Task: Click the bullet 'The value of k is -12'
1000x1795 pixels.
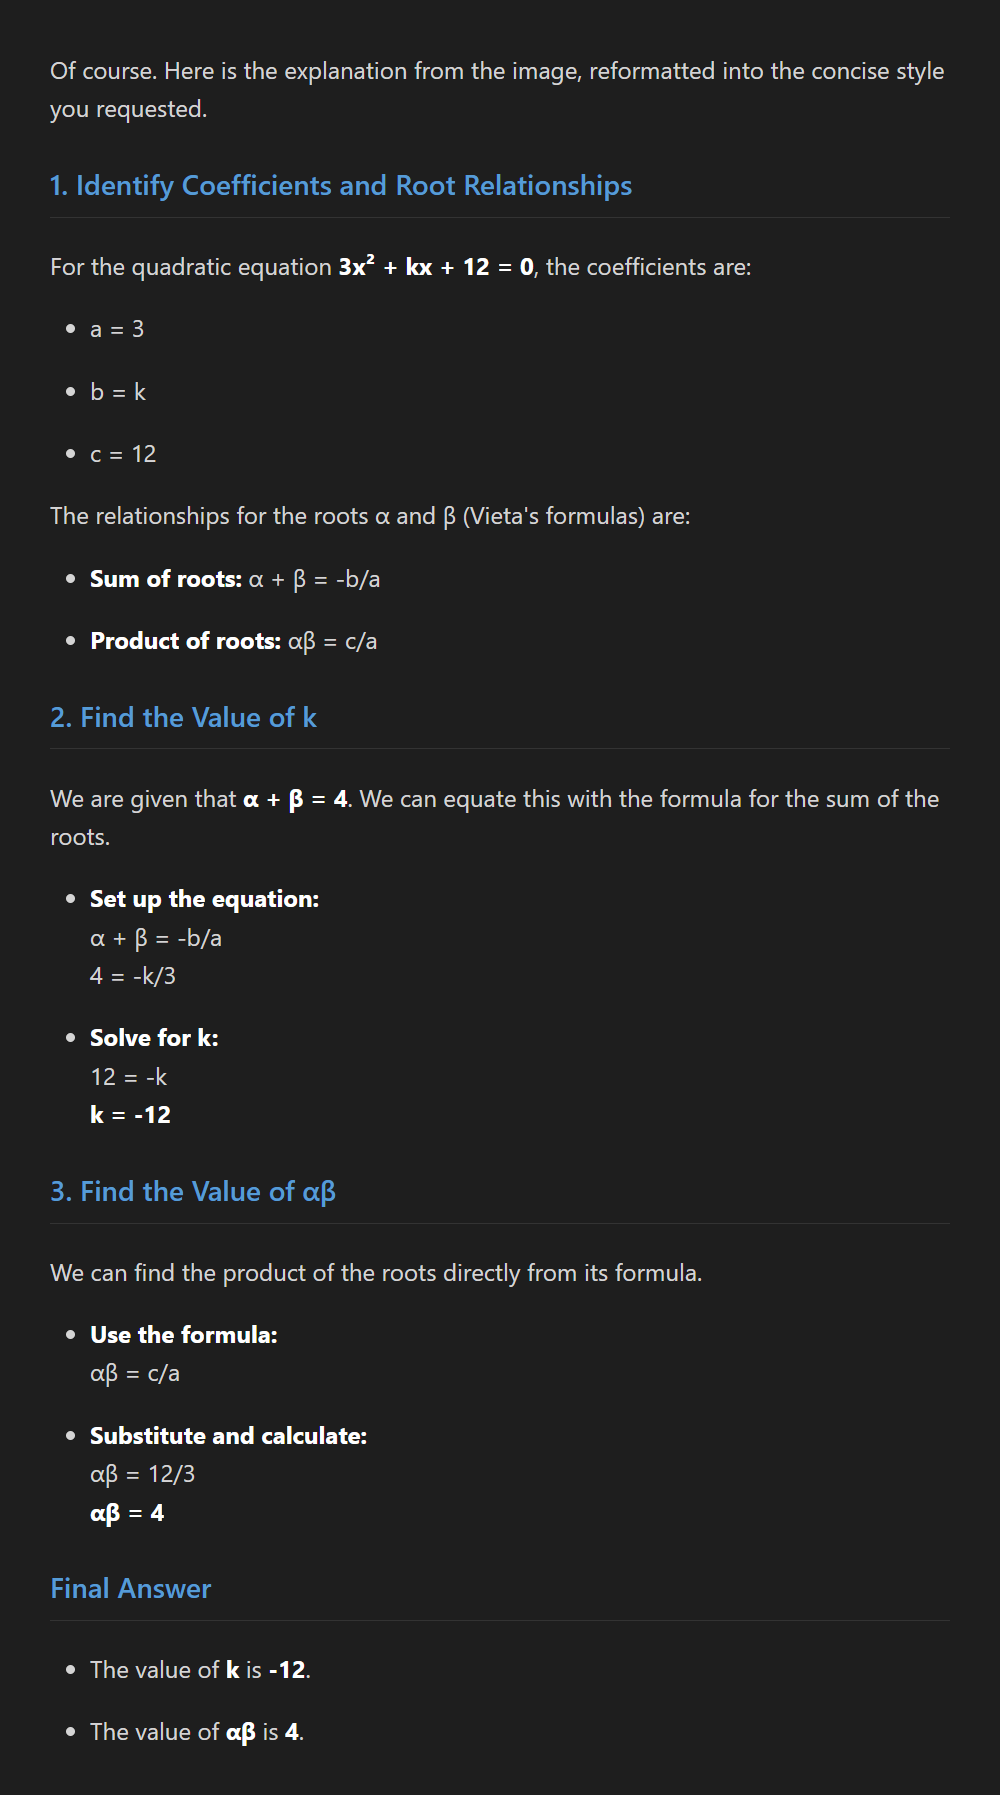Action: [x=200, y=1671]
